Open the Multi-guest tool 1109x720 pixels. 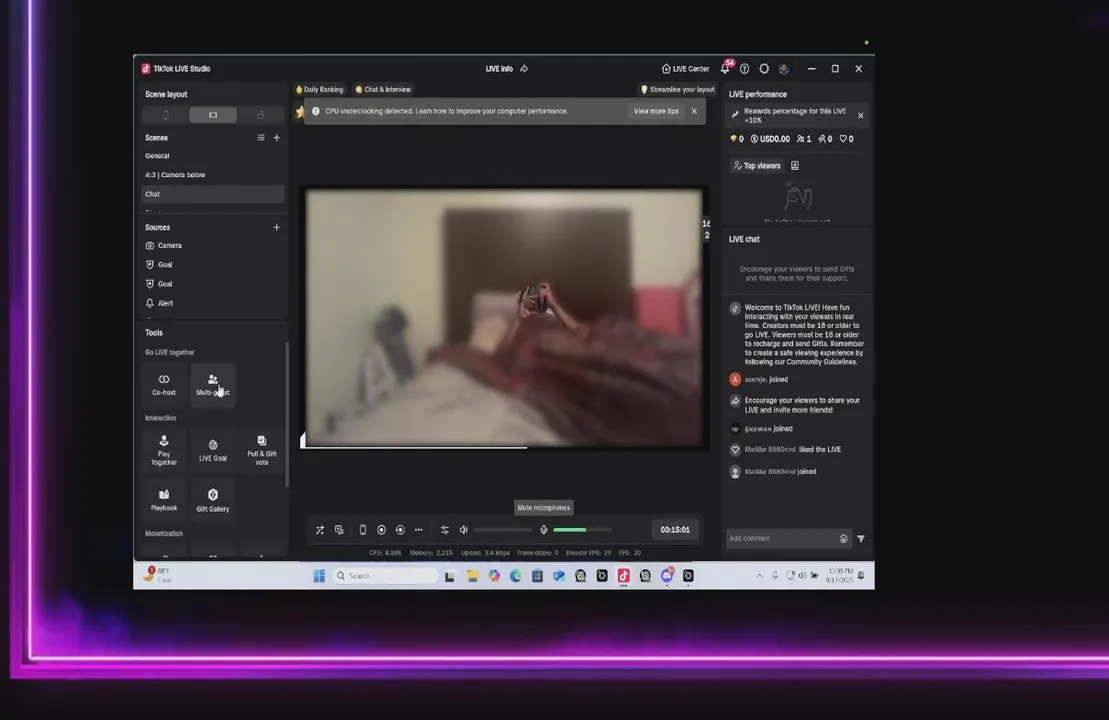(x=213, y=385)
